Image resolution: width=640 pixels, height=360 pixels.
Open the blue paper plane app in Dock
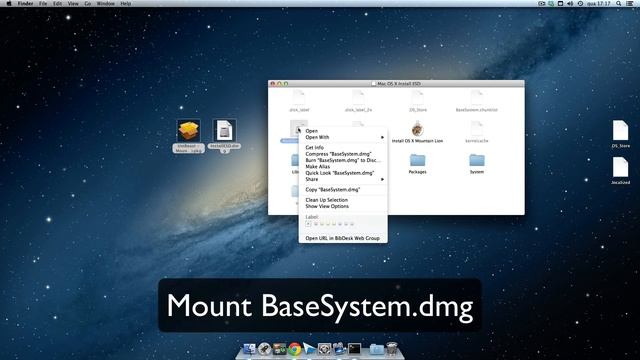(x=309, y=349)
